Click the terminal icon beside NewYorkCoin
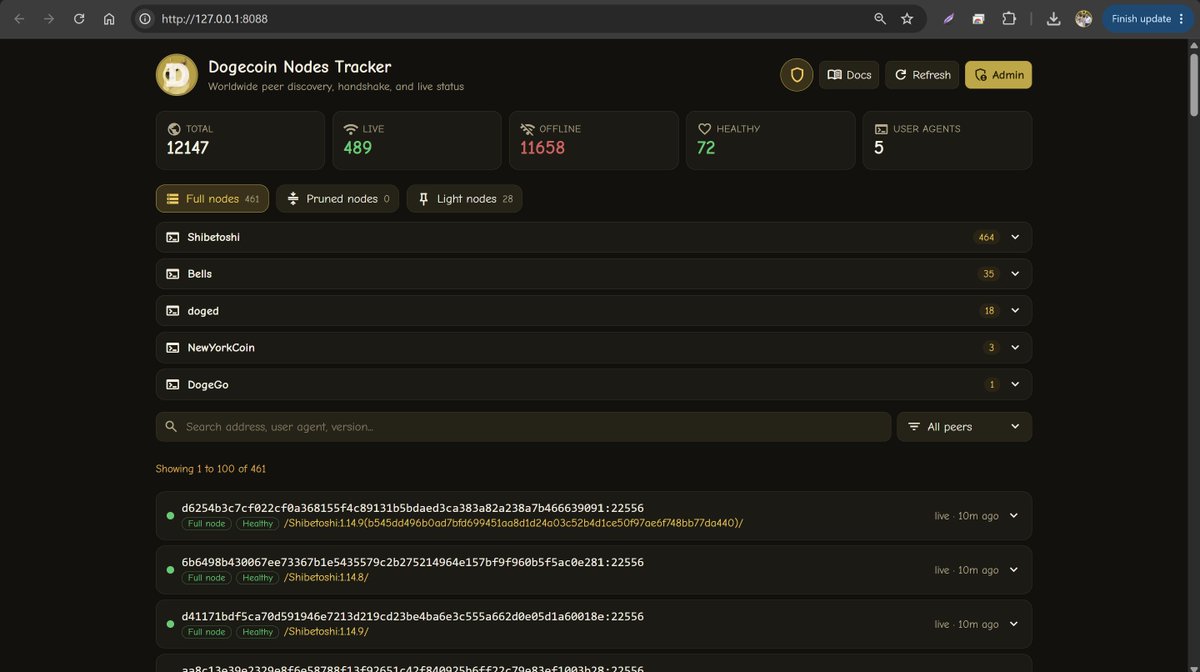The image size is (1200, 672). 173,348
